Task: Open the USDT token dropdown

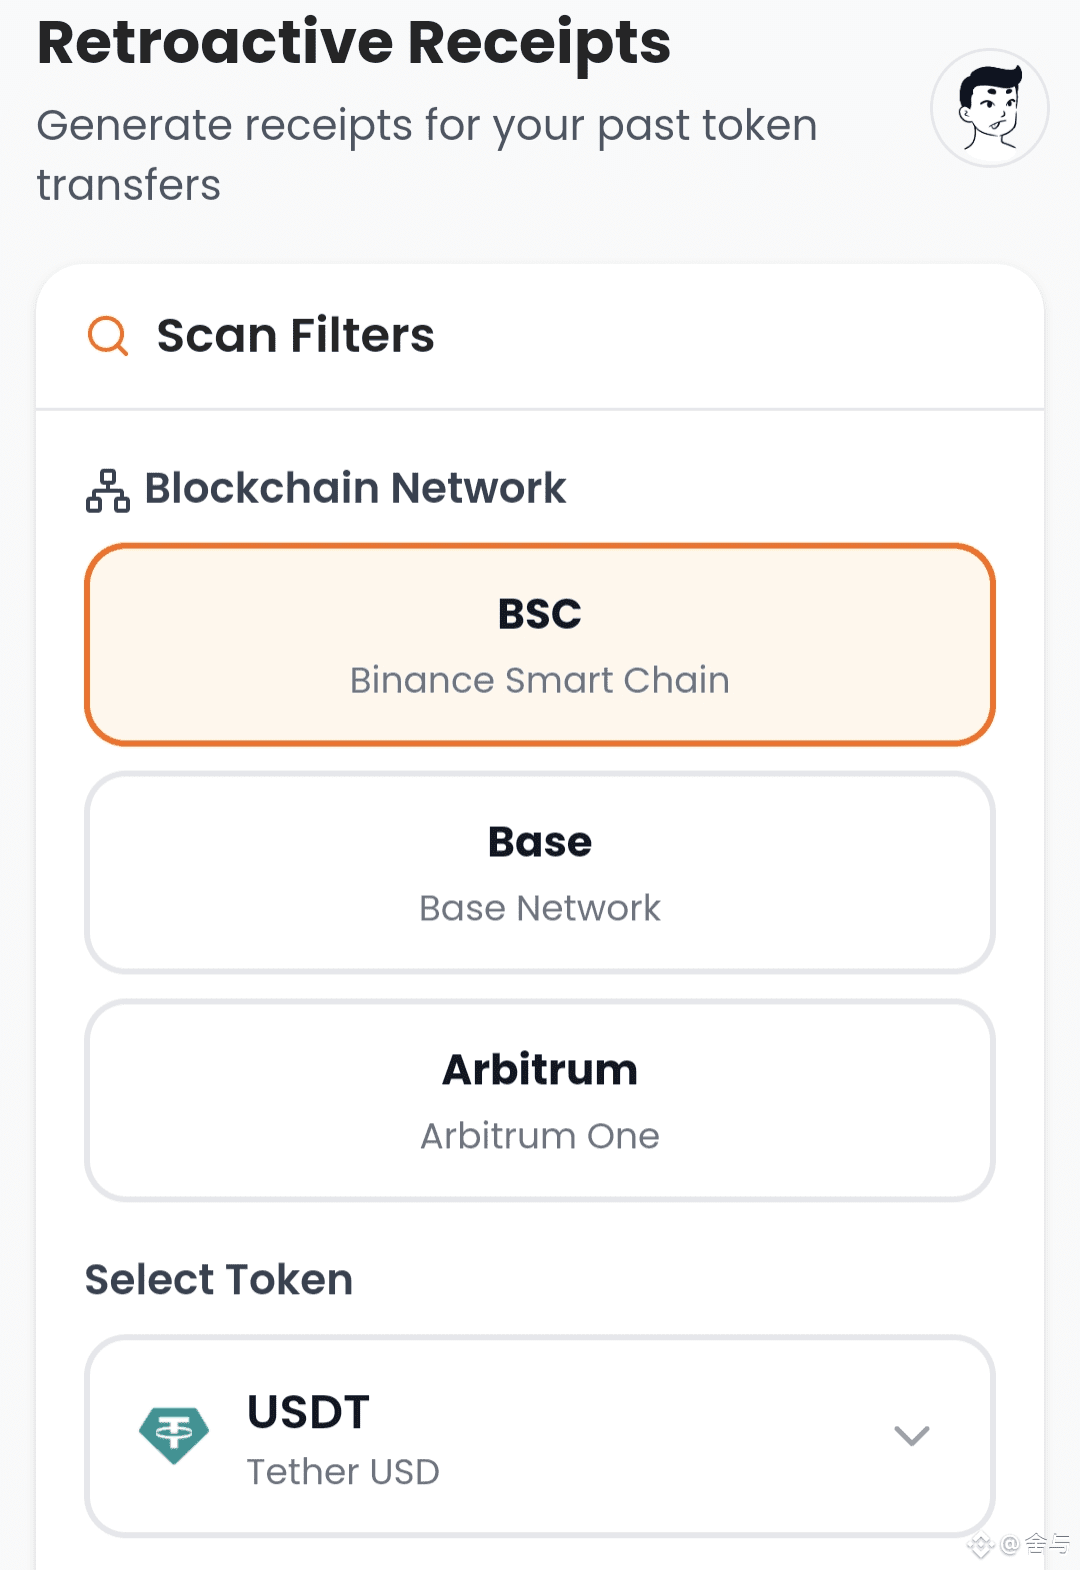Action: pos(540,1436)
